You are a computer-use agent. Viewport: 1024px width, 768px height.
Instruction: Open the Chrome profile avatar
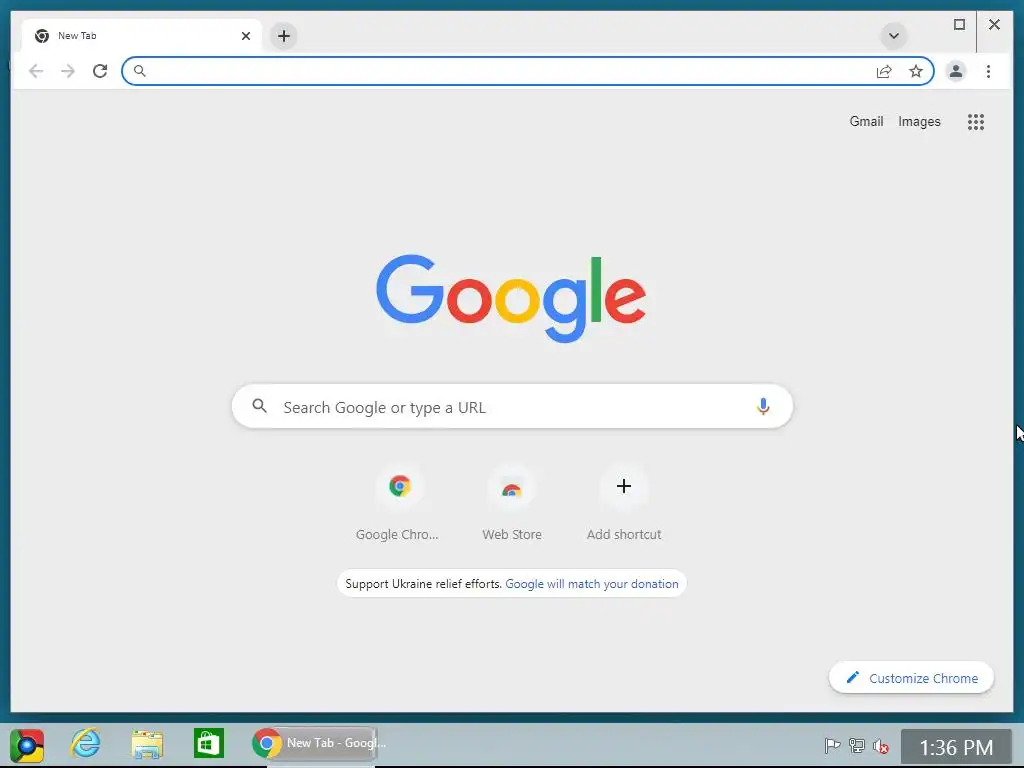pyautogui.click(x=955, y=71)
